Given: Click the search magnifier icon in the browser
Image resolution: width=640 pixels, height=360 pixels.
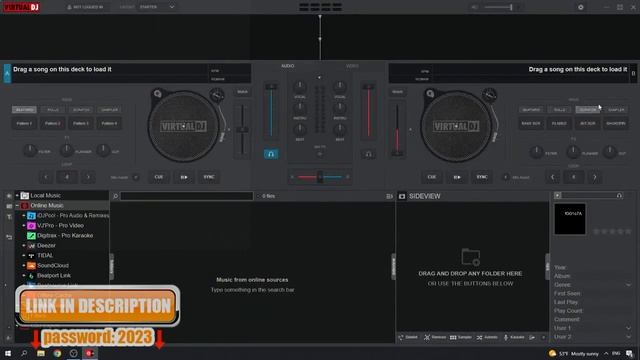Looking at the screenshot, I should click(116, 196).
